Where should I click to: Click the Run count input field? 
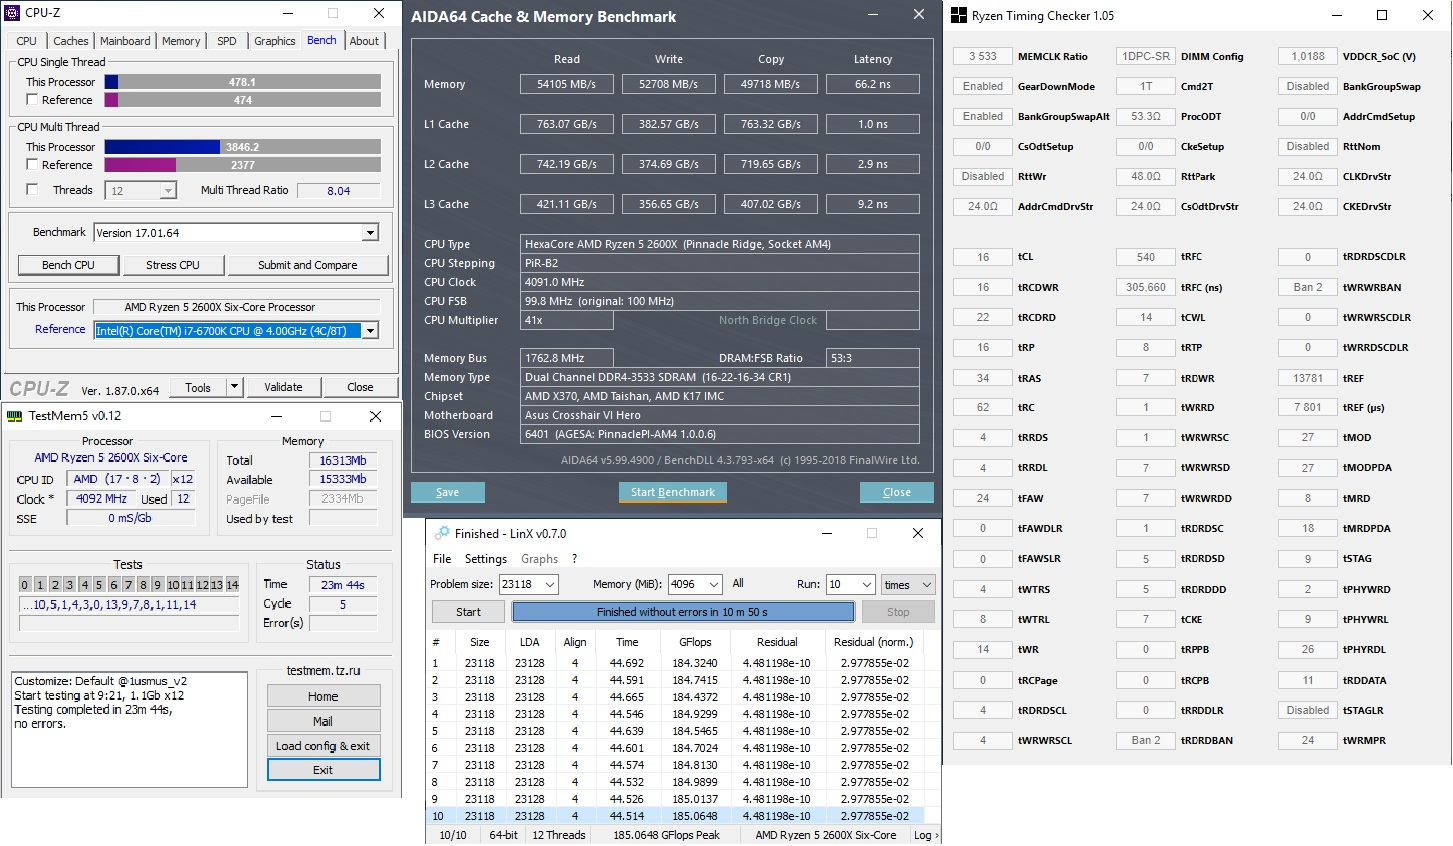pos(840,585)
